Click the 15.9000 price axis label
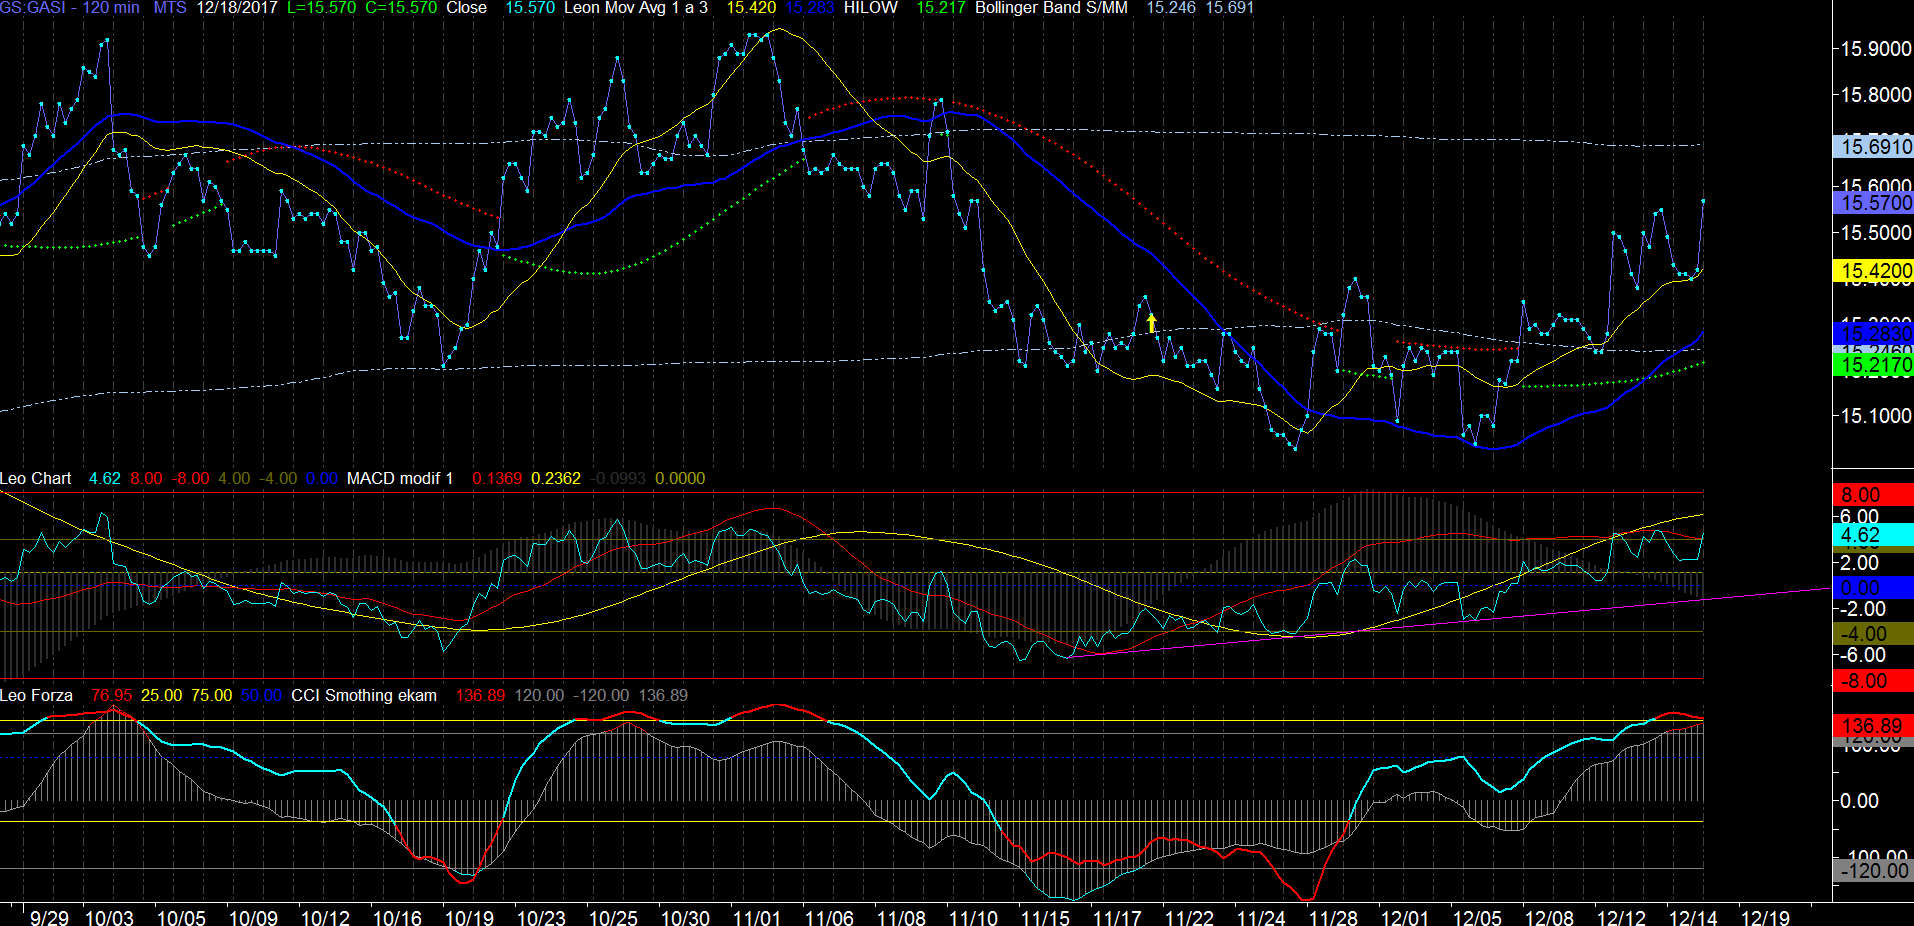This screenshot has height=926, width=1914. [x=1876, y=49]
